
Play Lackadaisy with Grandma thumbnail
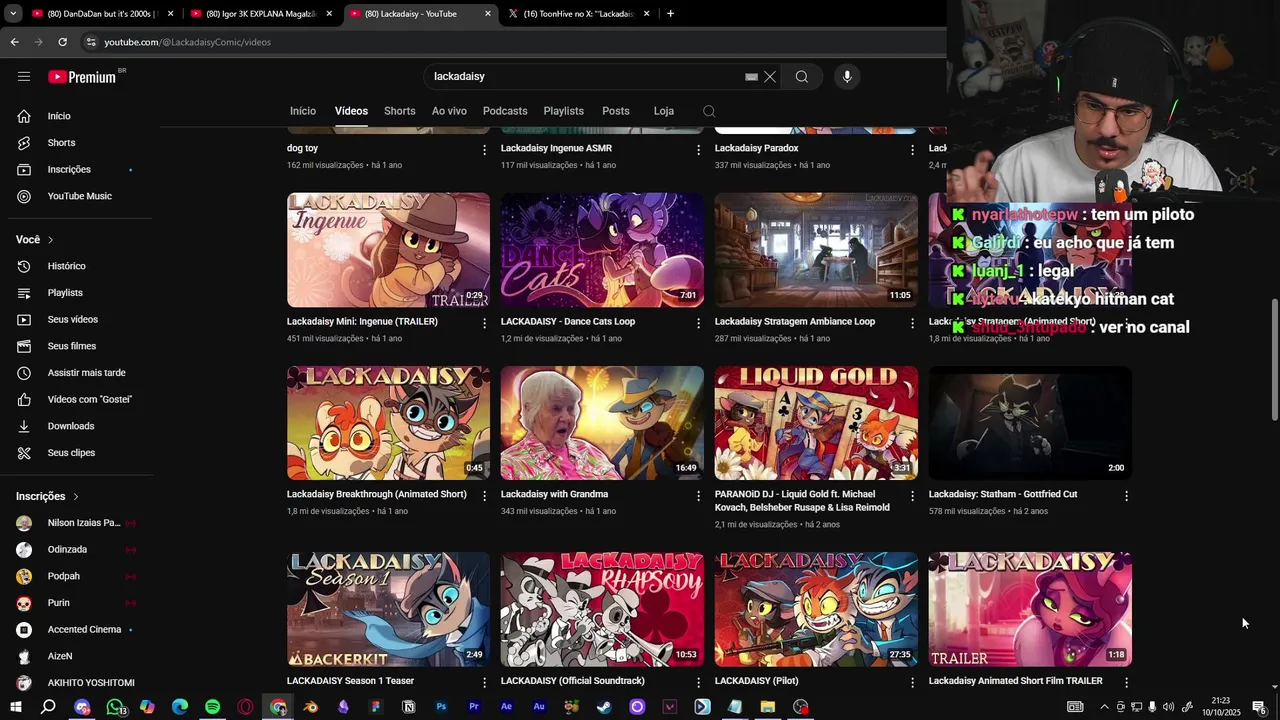coord(602,423)
